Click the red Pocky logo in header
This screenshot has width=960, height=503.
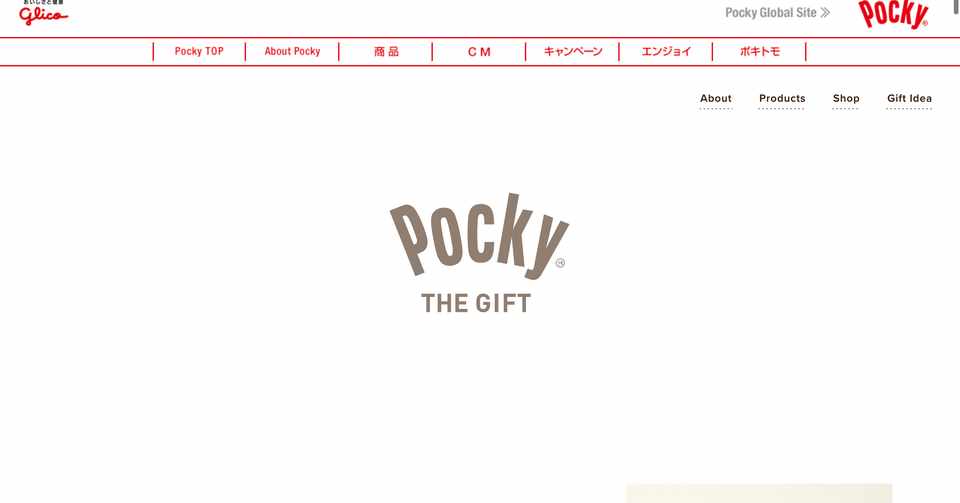pyautogui.click(x=893, y=14)
